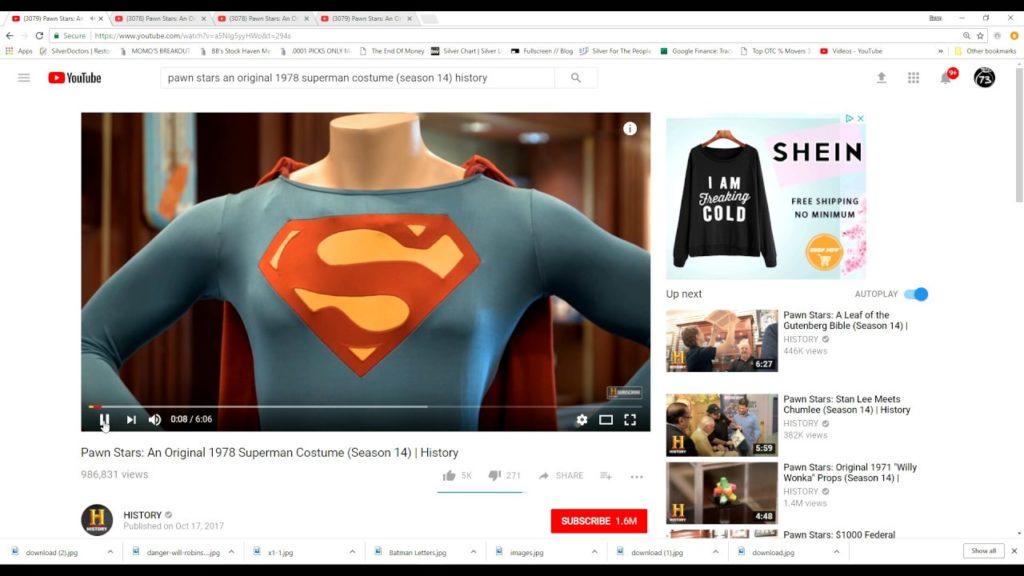Screen dimensions: 1024x576
Task: Open AdChoices triangle icon on ad
Action: coord(849,118)
